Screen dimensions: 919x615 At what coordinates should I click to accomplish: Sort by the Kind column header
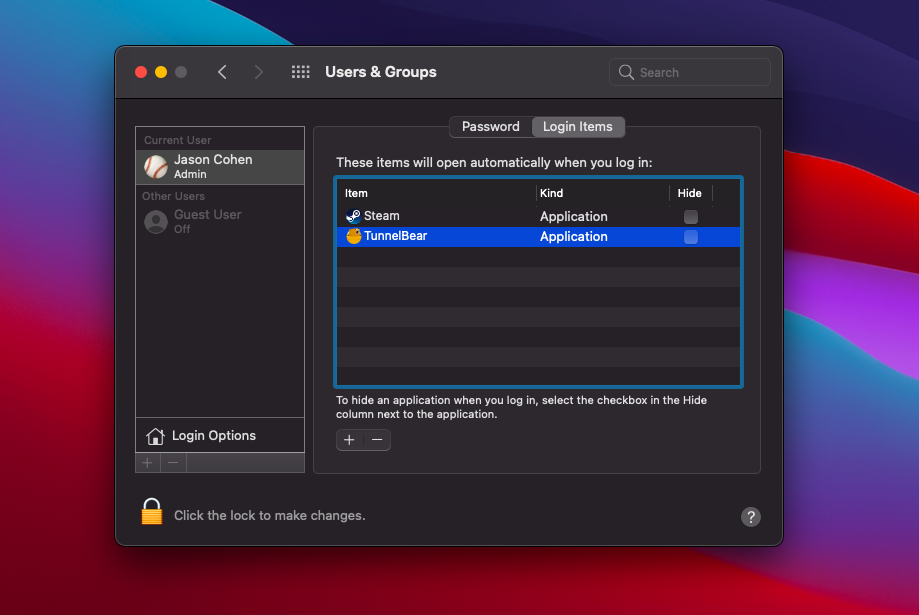tap(552, 193)
